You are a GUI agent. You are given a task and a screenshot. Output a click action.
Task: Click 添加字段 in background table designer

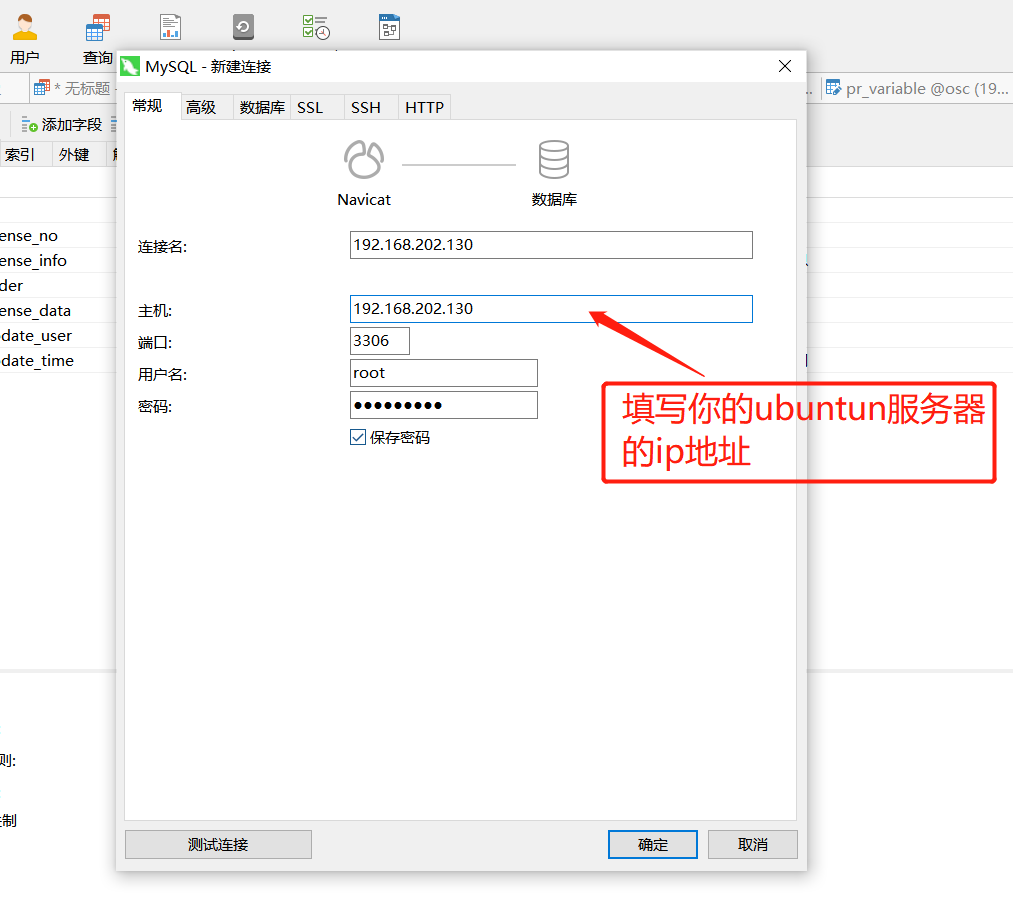[61, 125]
